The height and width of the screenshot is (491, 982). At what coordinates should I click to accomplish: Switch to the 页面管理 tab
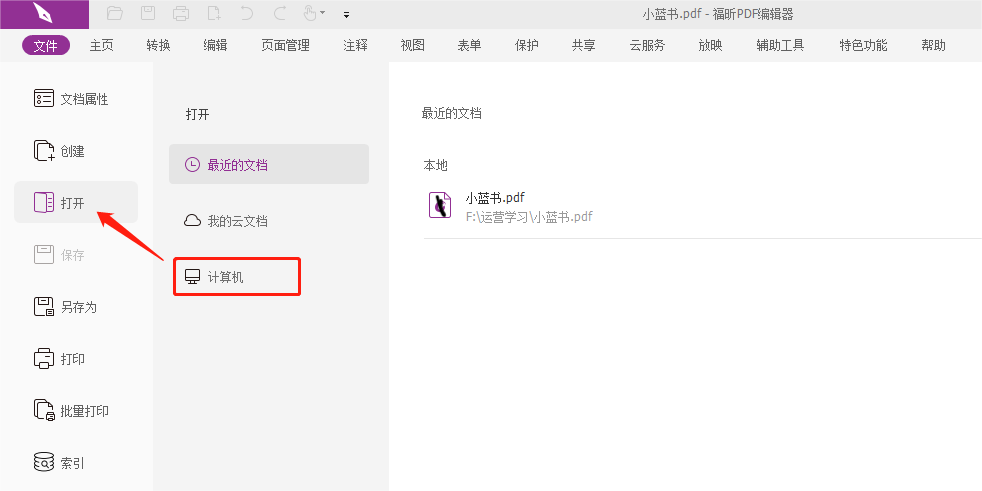pos(286,46)
